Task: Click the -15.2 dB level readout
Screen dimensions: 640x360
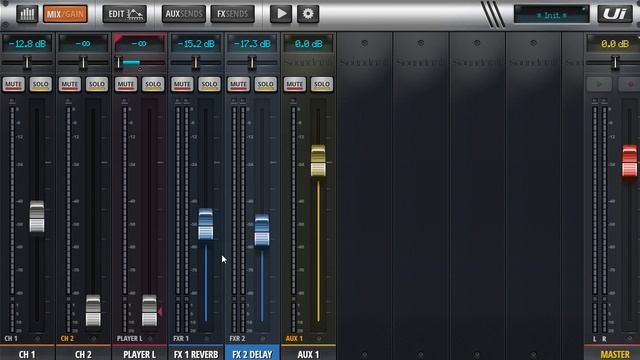Action: click(x=196, y=44)
